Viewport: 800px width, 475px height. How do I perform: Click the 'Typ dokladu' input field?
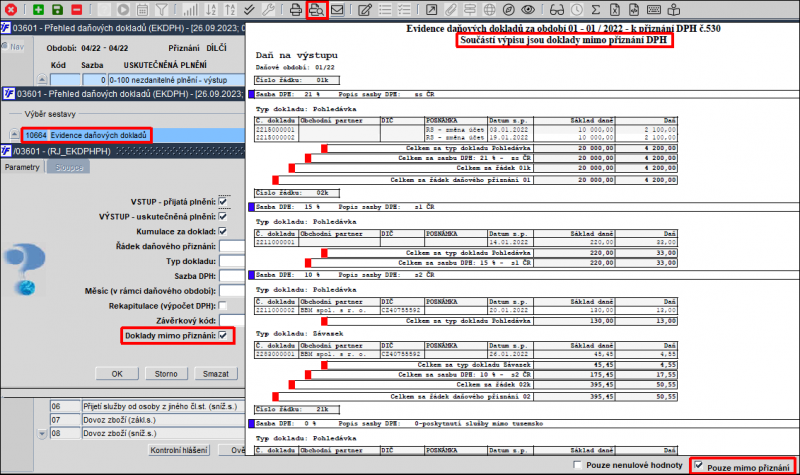click(232, 261)
